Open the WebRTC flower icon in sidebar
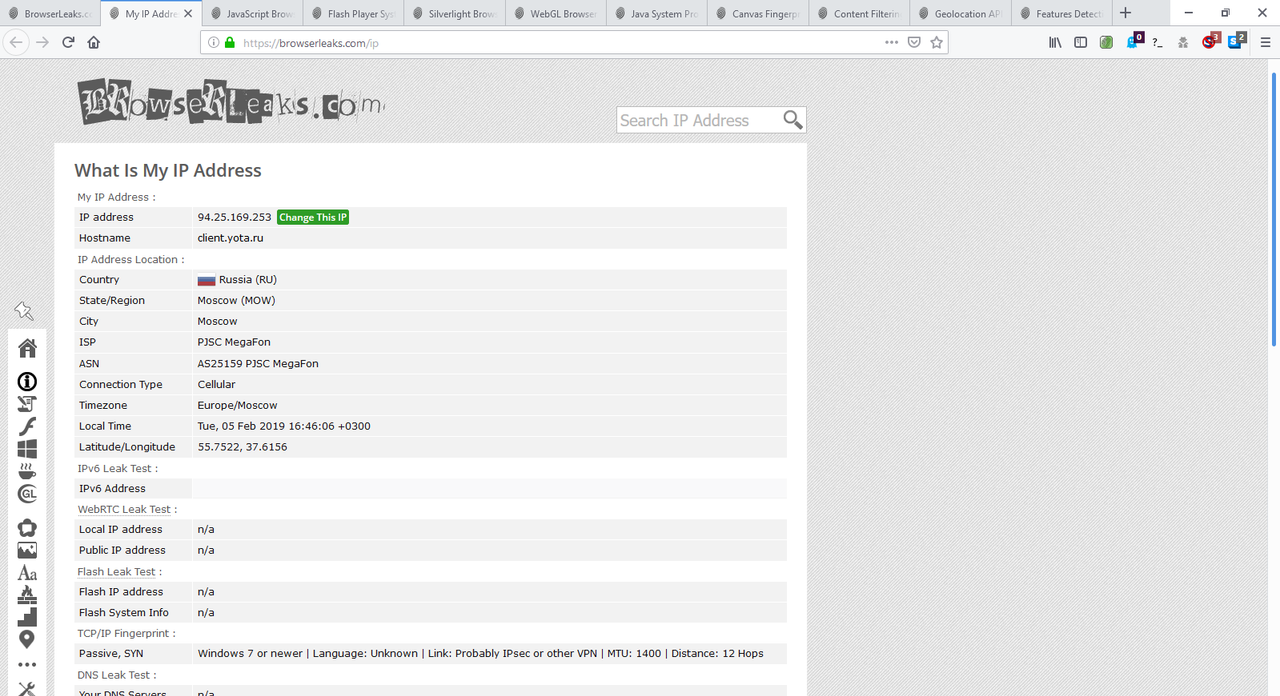This screenshot has width=1280, height=696. [x=27, y=528]
